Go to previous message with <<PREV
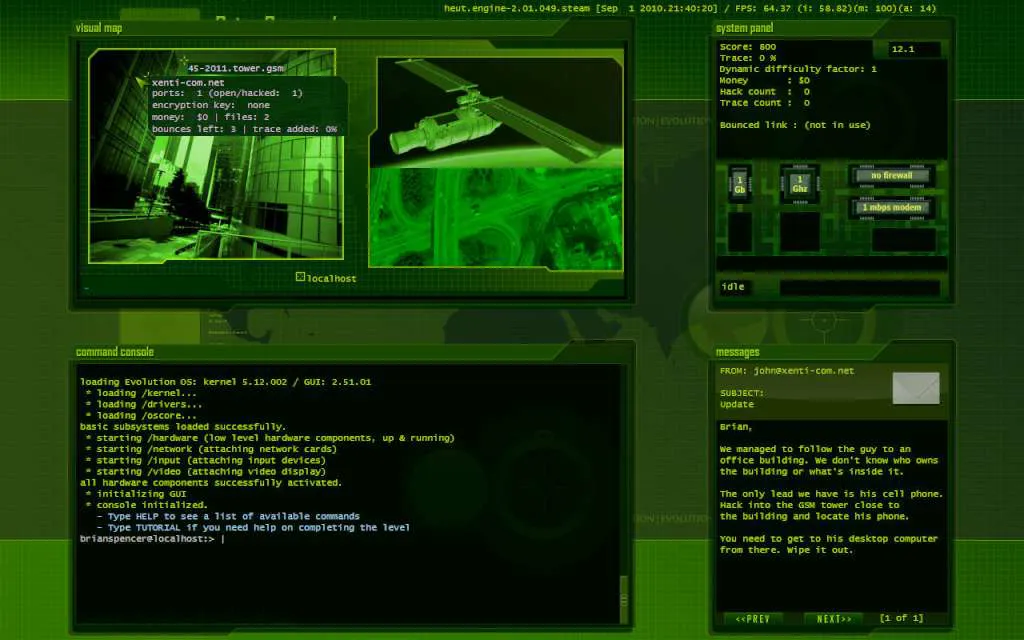This screenshot has width=1024, height=640. (752, 618)
